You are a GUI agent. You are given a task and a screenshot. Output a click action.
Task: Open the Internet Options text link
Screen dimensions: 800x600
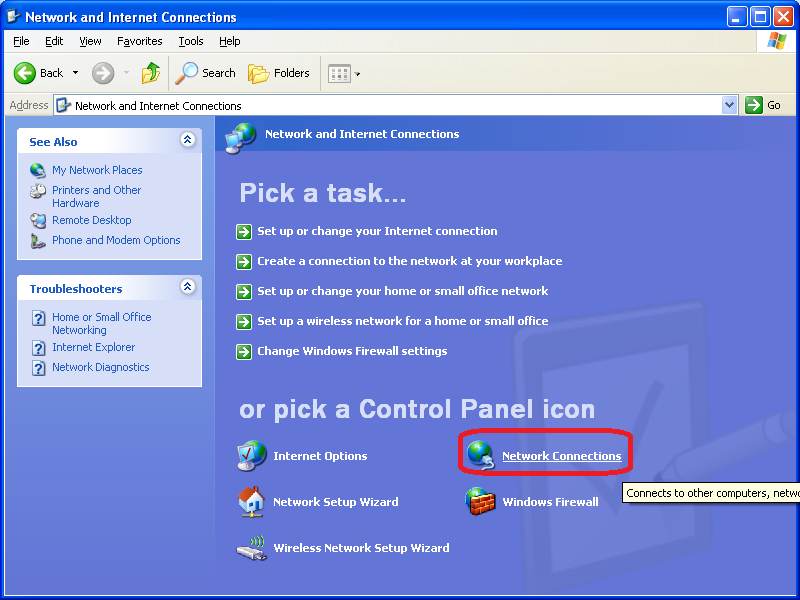coord(320,456)
